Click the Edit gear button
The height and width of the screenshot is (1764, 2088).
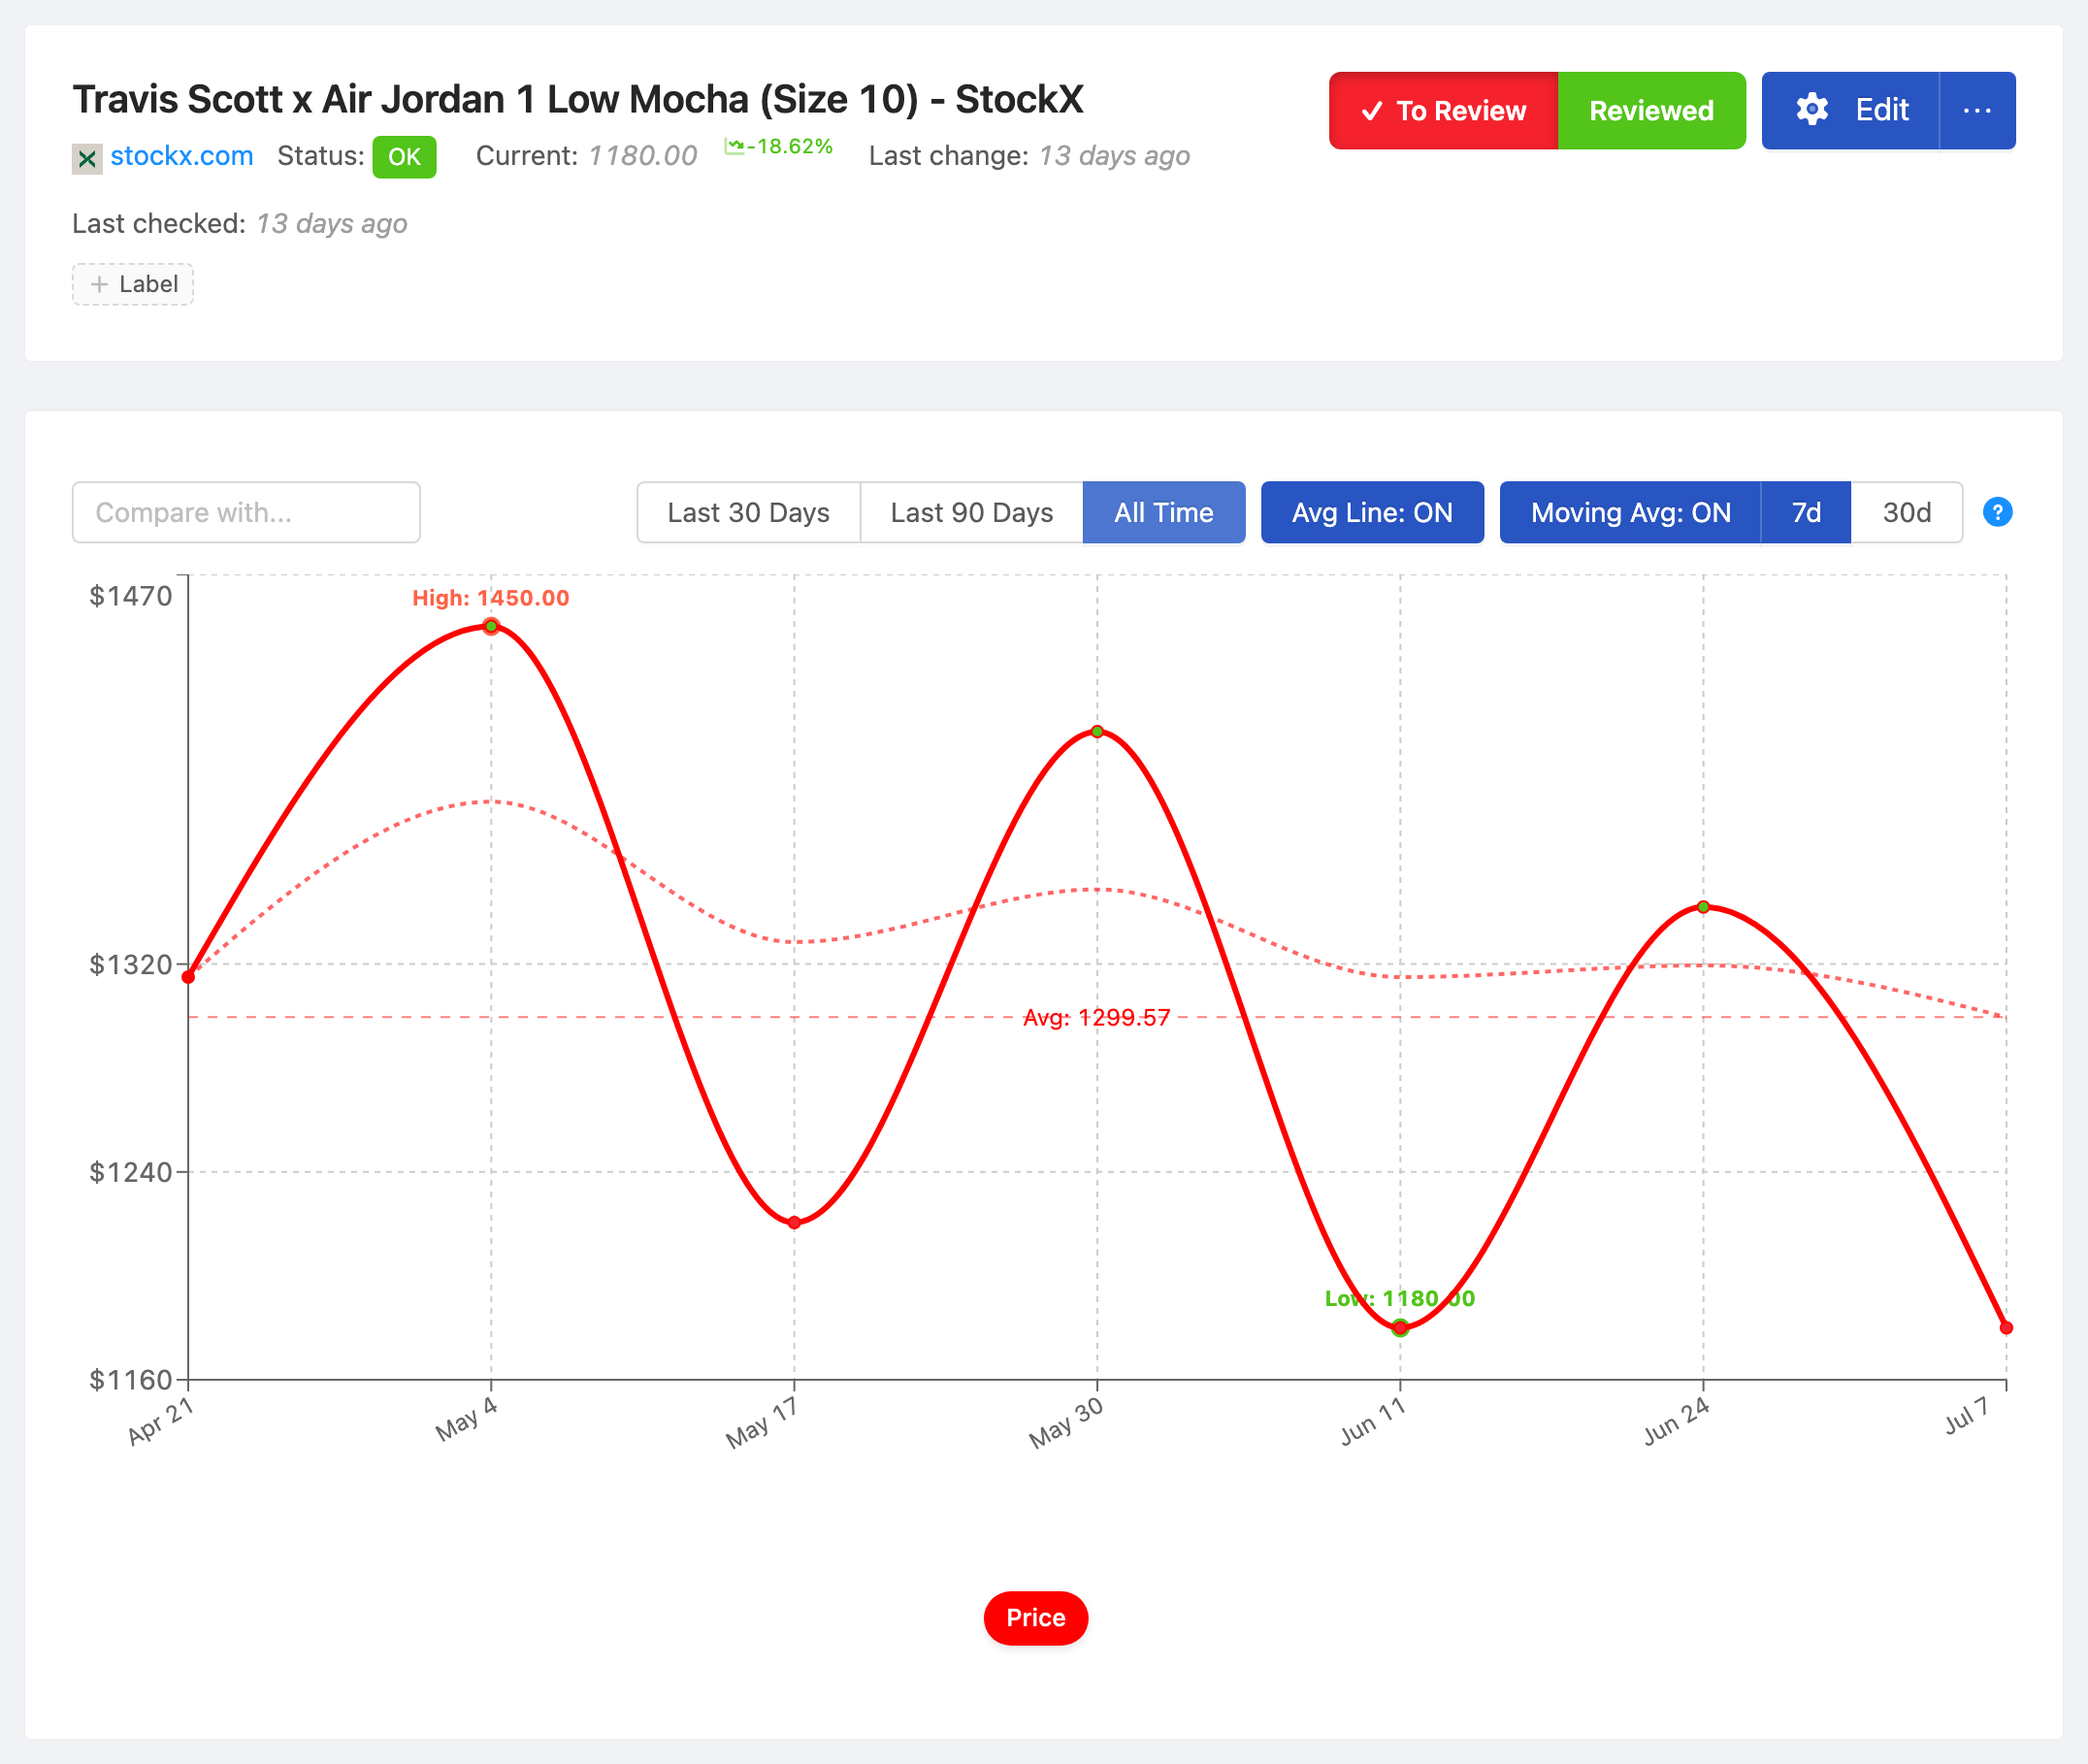pyautogui.click(x=1850, y=110)
